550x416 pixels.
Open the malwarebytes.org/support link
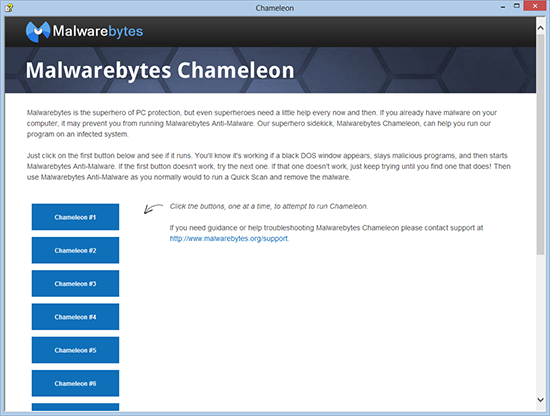tap(229, 239)
